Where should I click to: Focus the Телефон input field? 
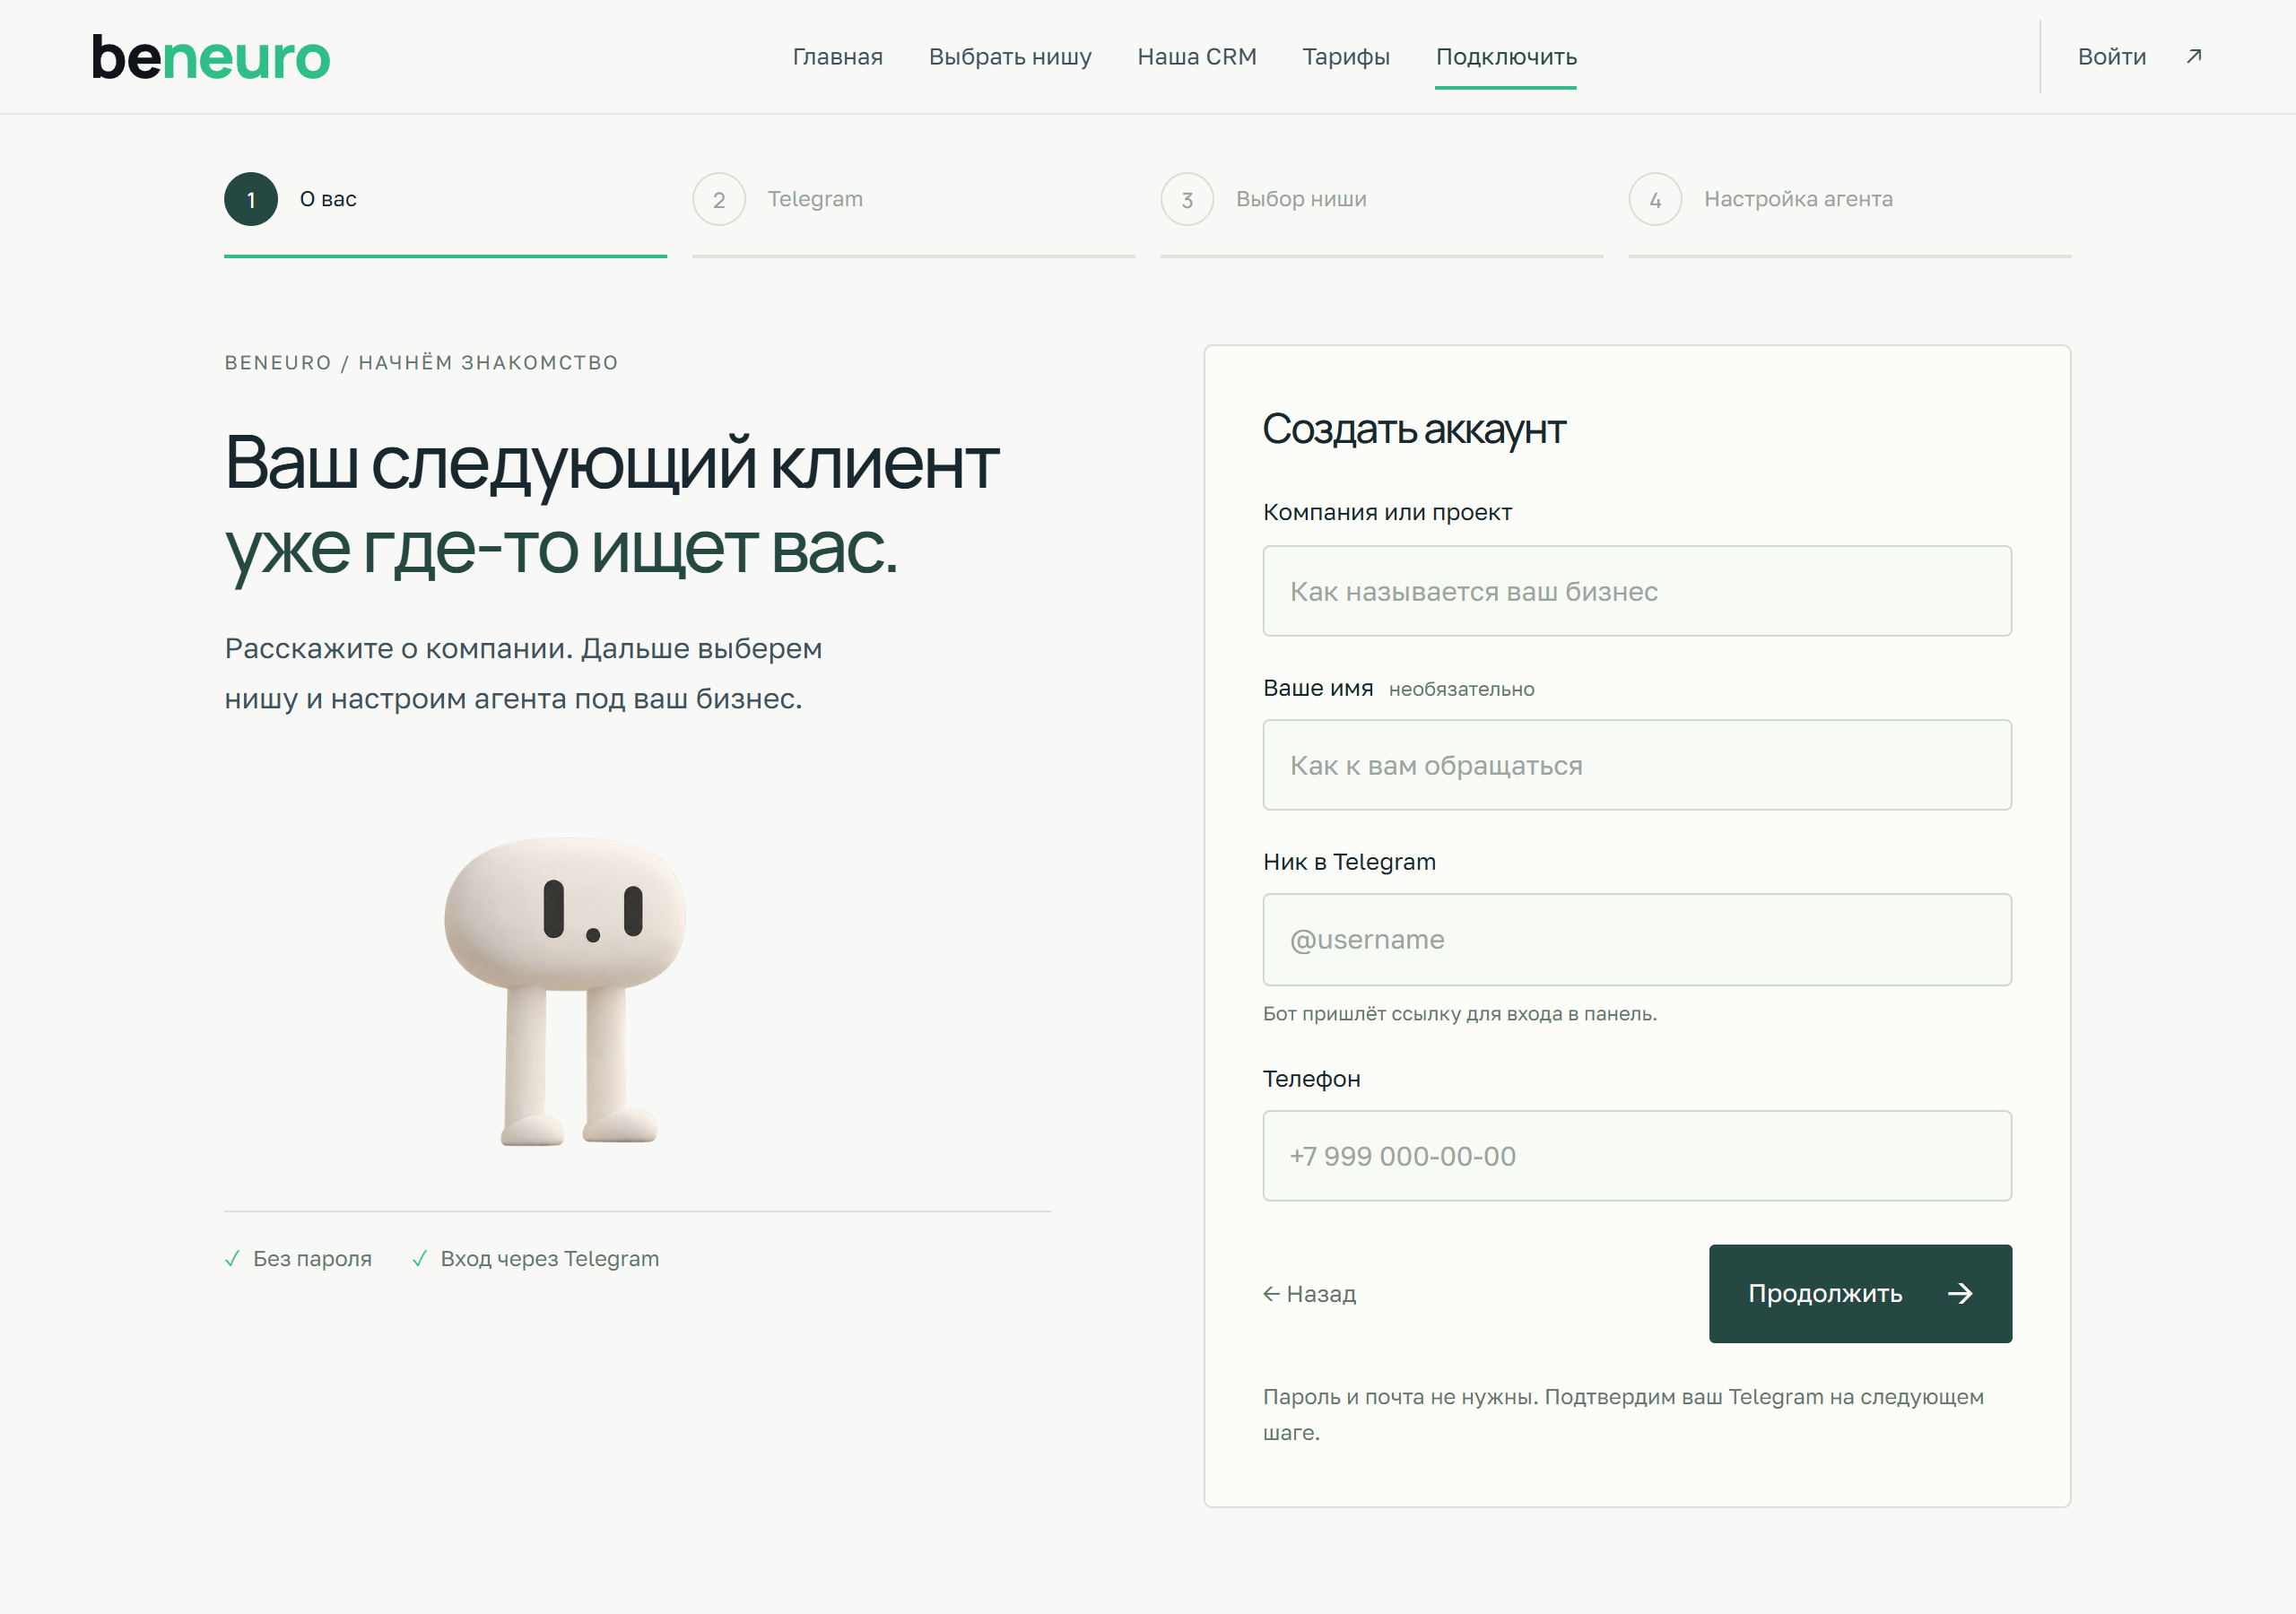pos(1637,1156)
